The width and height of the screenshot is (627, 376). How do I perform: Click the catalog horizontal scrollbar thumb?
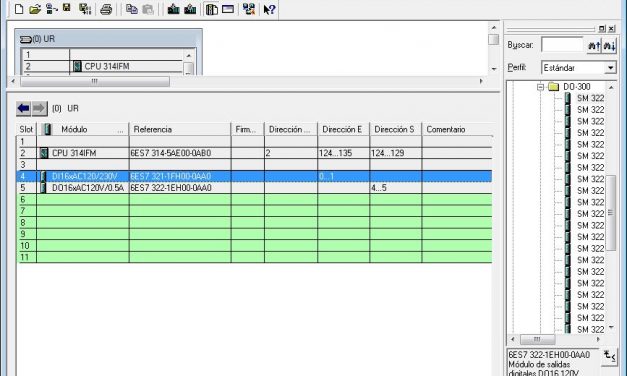click(537, 339)
